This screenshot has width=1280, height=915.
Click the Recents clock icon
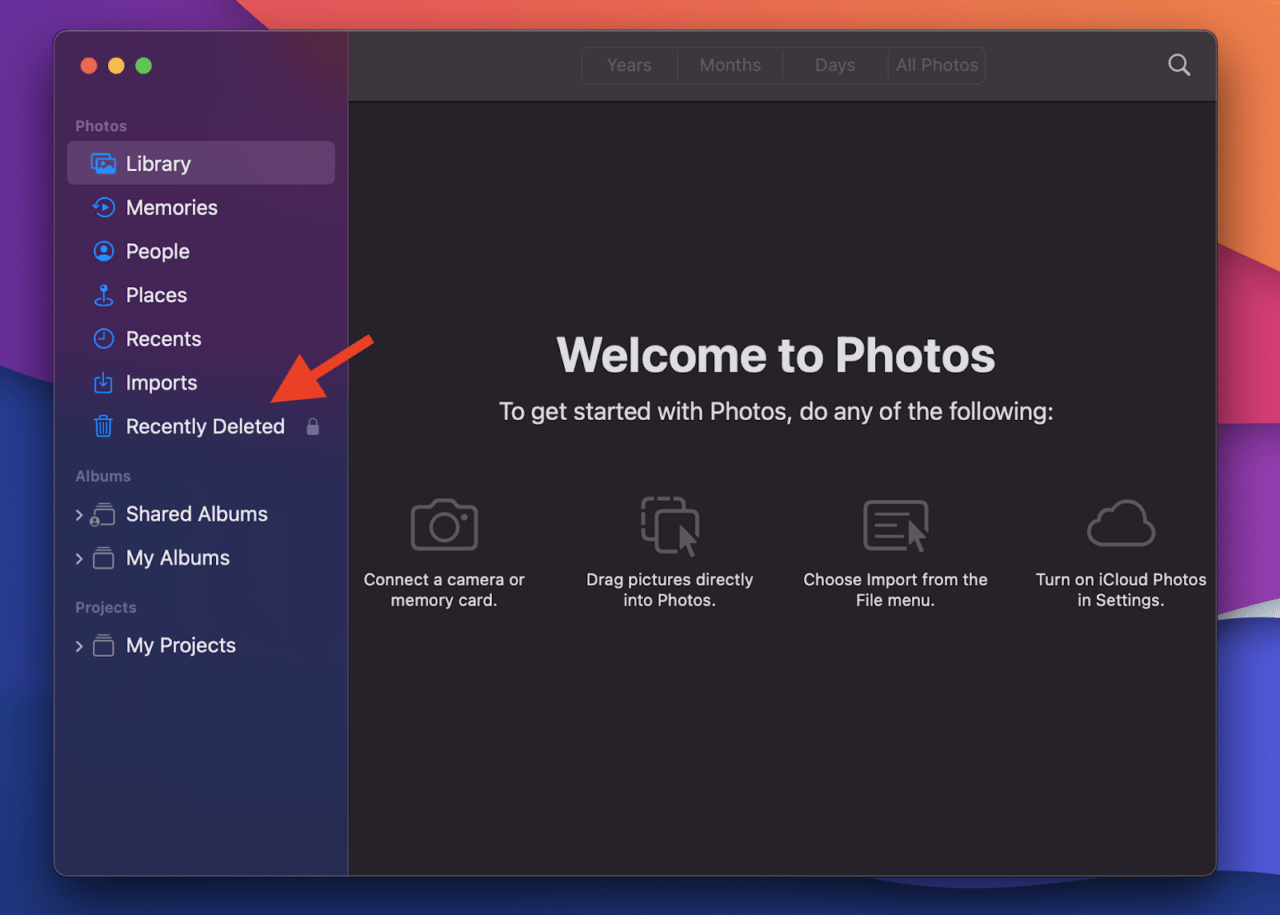pos(103,339)
